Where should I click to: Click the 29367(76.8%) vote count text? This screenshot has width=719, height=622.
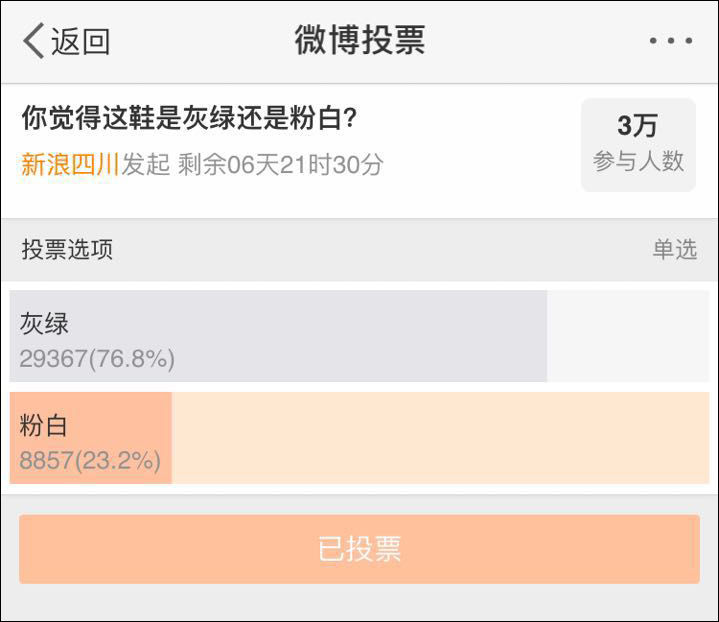(x=97, y=359)
